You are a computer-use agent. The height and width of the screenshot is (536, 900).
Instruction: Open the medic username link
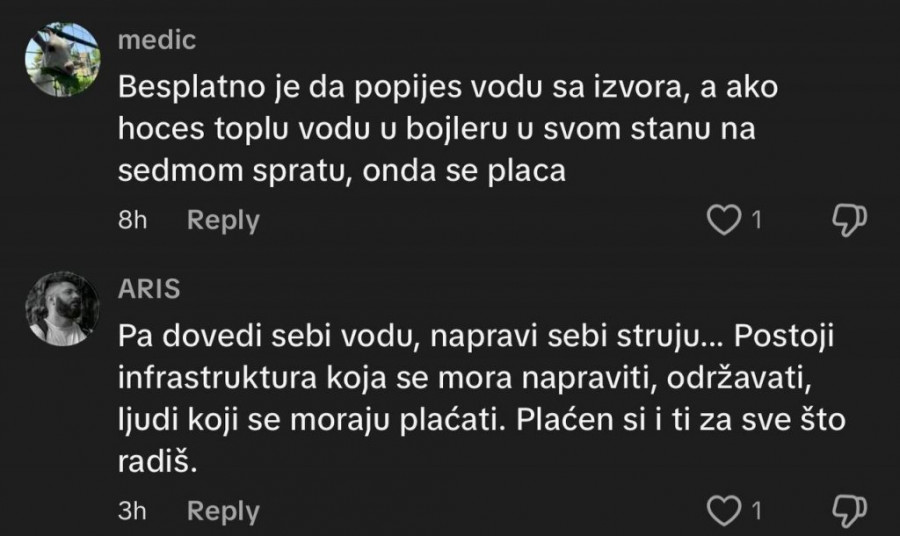(x=156, y=40)
